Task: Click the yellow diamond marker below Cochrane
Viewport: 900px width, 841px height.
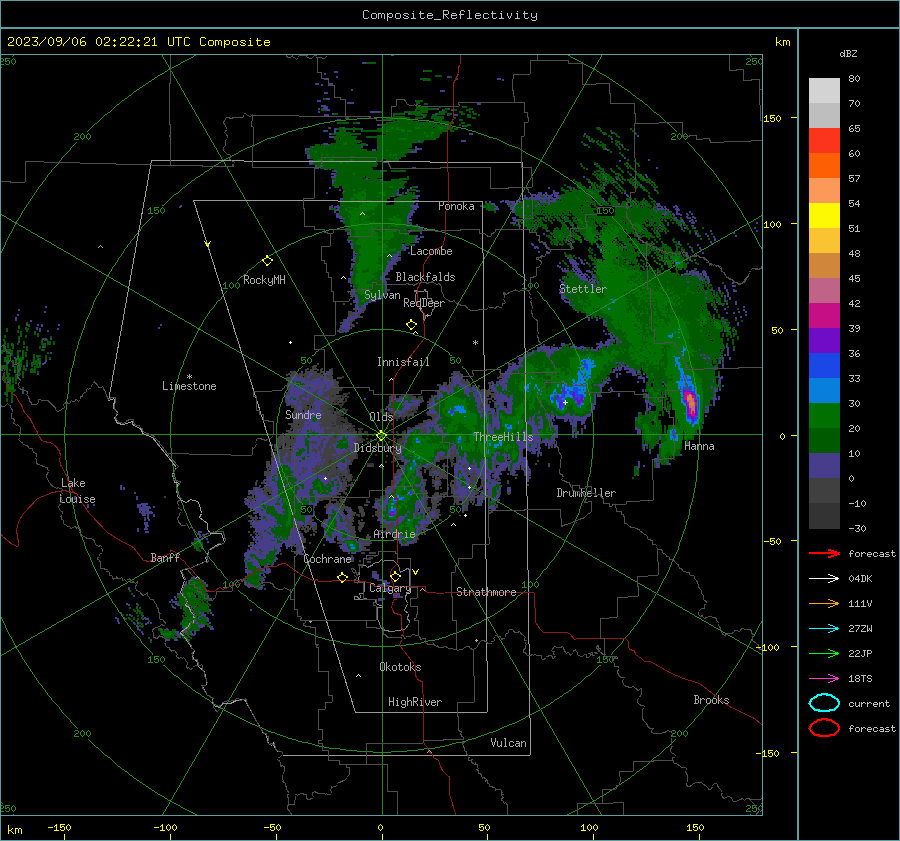Action: [x=343, y=577]
